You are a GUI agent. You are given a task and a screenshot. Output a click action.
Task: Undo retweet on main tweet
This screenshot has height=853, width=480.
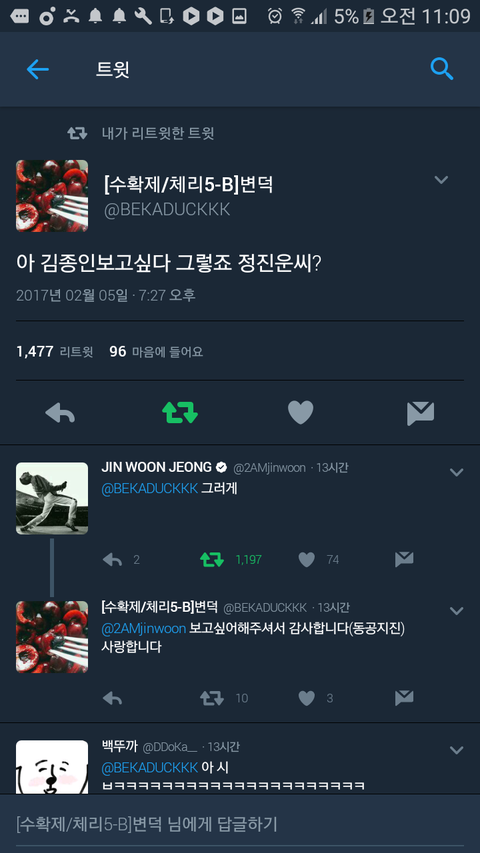(180, 413)
